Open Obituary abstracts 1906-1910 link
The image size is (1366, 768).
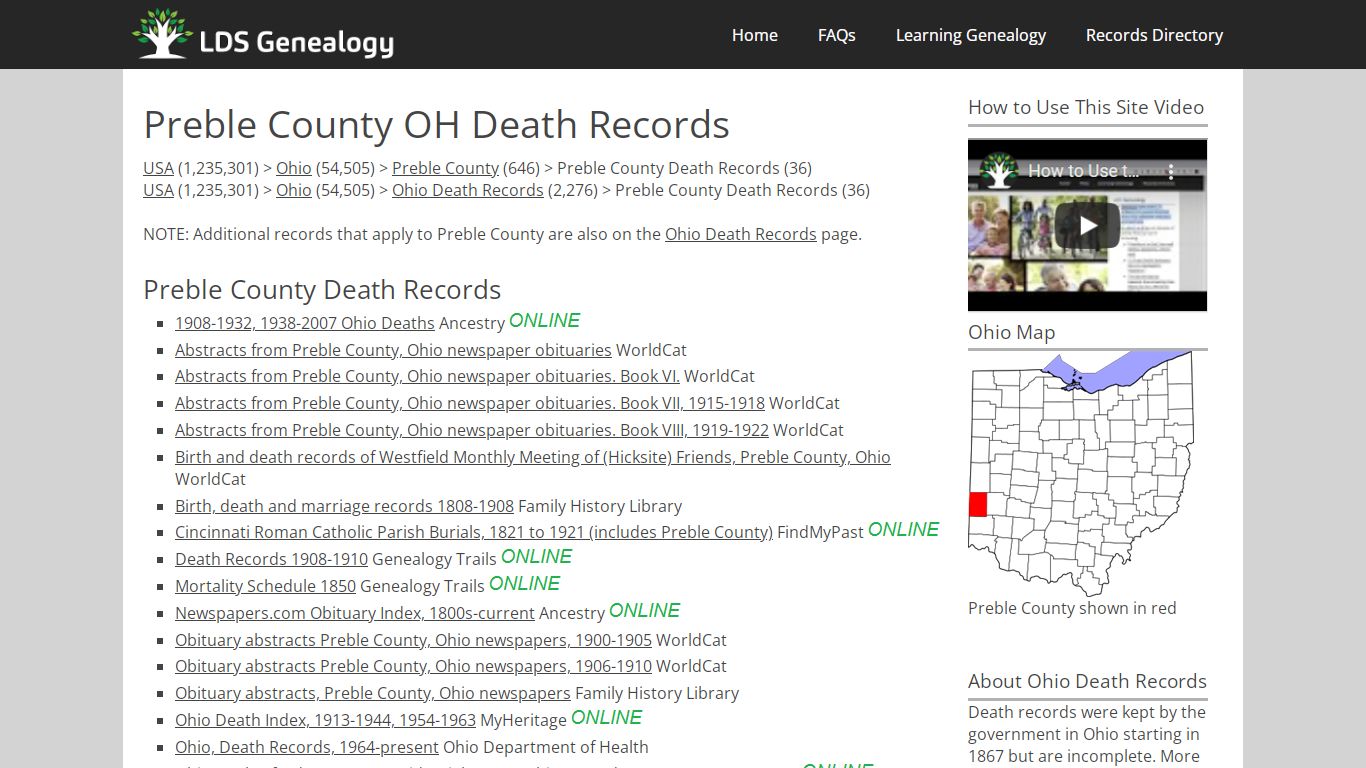pos(413,666)
